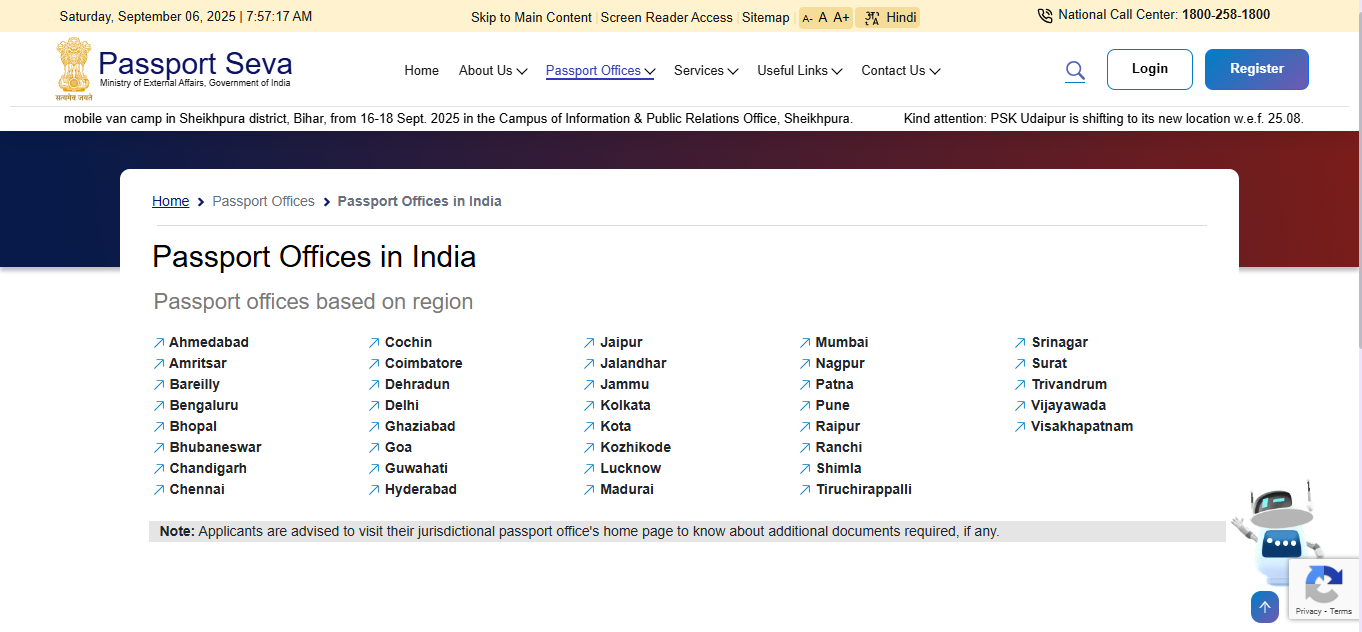Open the Bengaluru passport office link
The height and width of the screenshot is (632, 1362).
[x=203, y=405]
